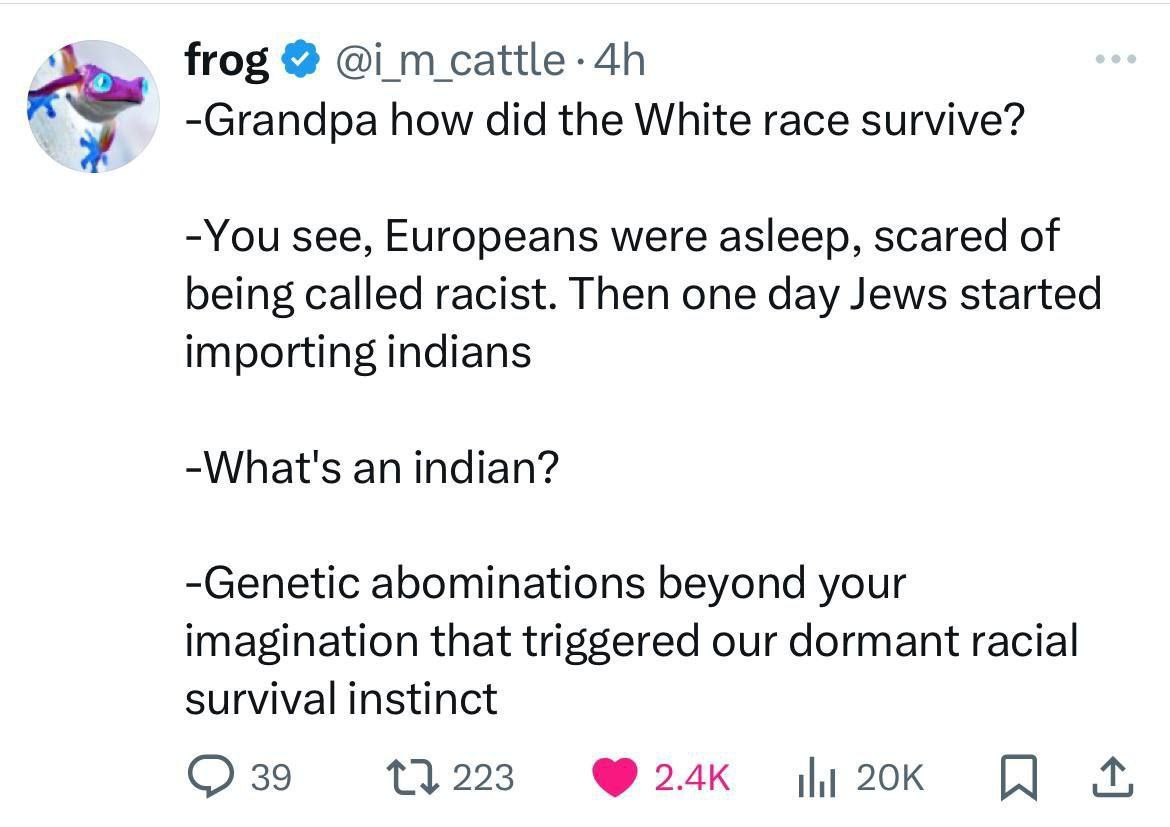The width and height of the screenshot is (1170, 827).
Task: Click the second paragraph of the post
Action: click(x=640, y=294)
